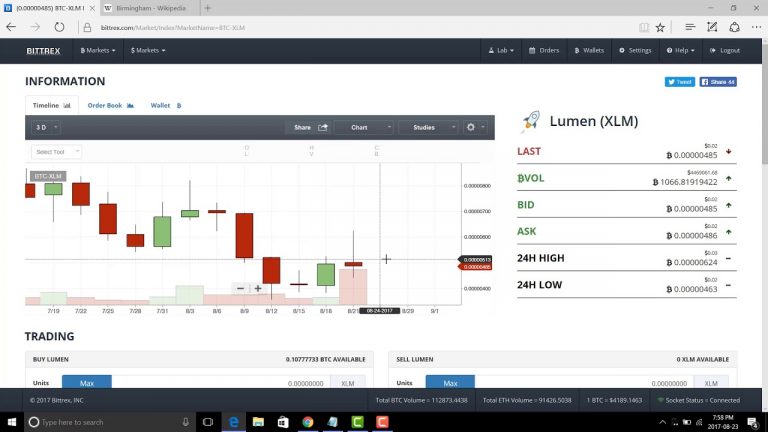Open the Orders page in the navbar

544,50
